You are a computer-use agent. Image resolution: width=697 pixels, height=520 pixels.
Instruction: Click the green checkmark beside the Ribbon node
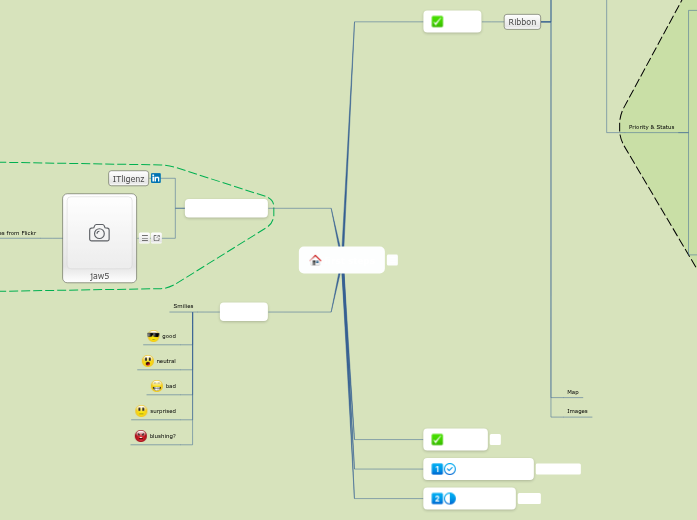[437, 22]
